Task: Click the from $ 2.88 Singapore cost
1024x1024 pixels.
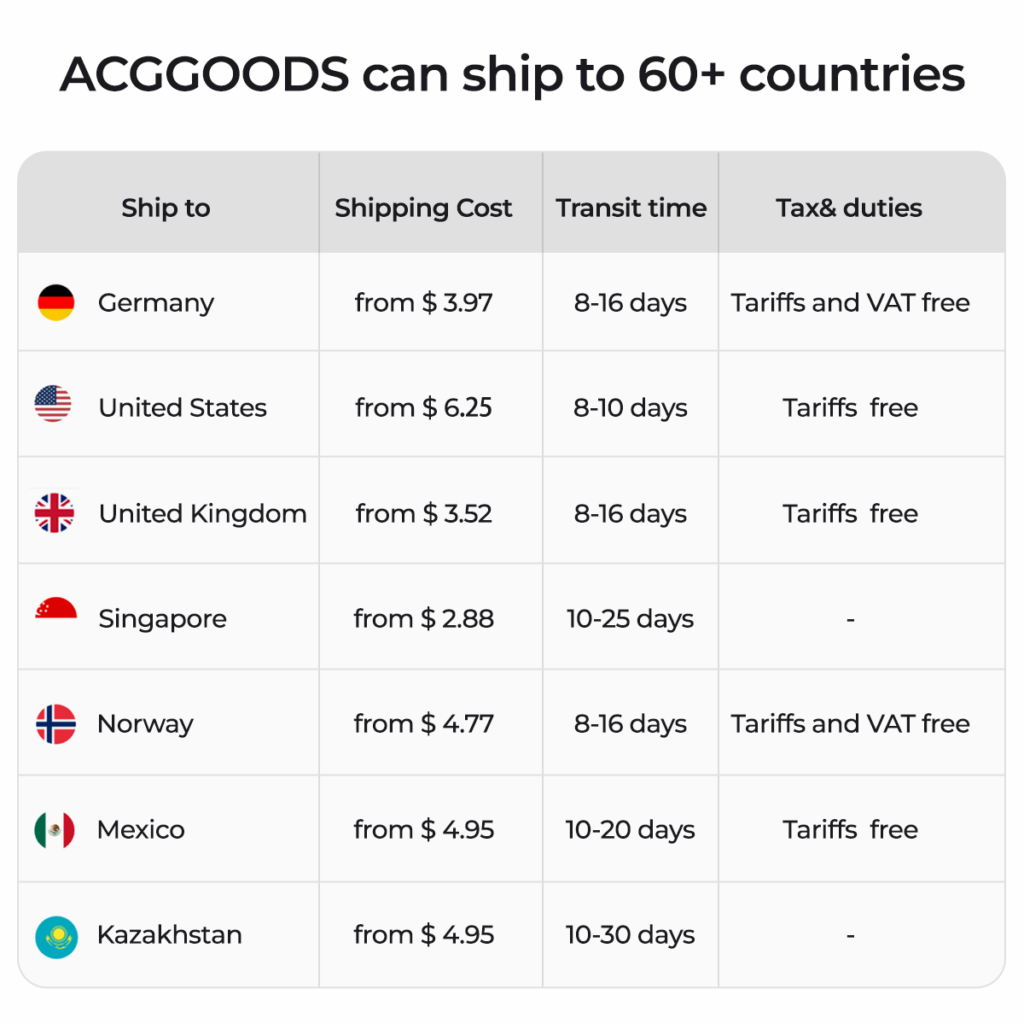Action: coord(423,619)
